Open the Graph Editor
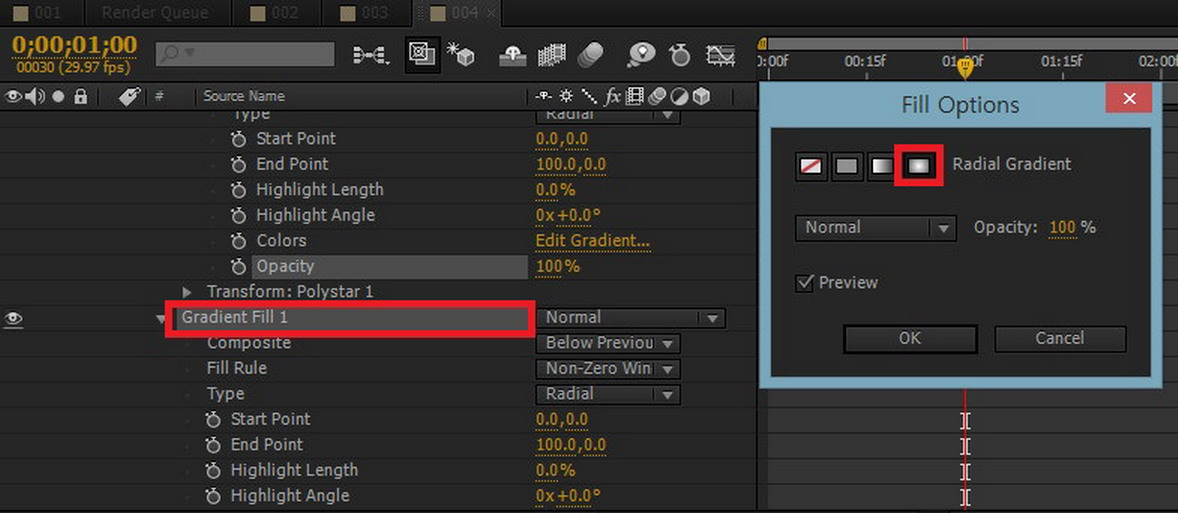1178x513 pixels. pyautogui.click(x=720, y=56)
